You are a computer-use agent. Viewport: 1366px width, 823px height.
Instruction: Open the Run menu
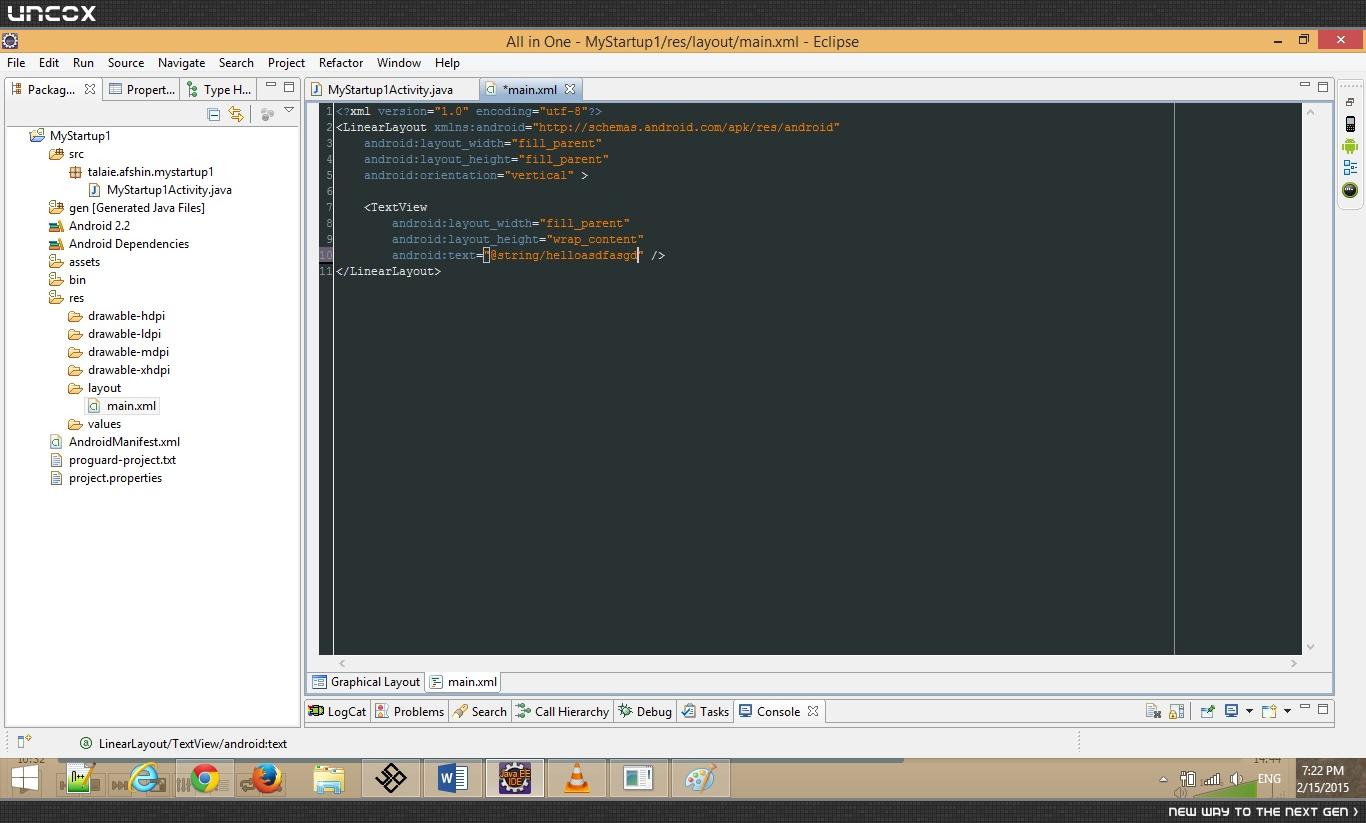(x=83, y=62)
